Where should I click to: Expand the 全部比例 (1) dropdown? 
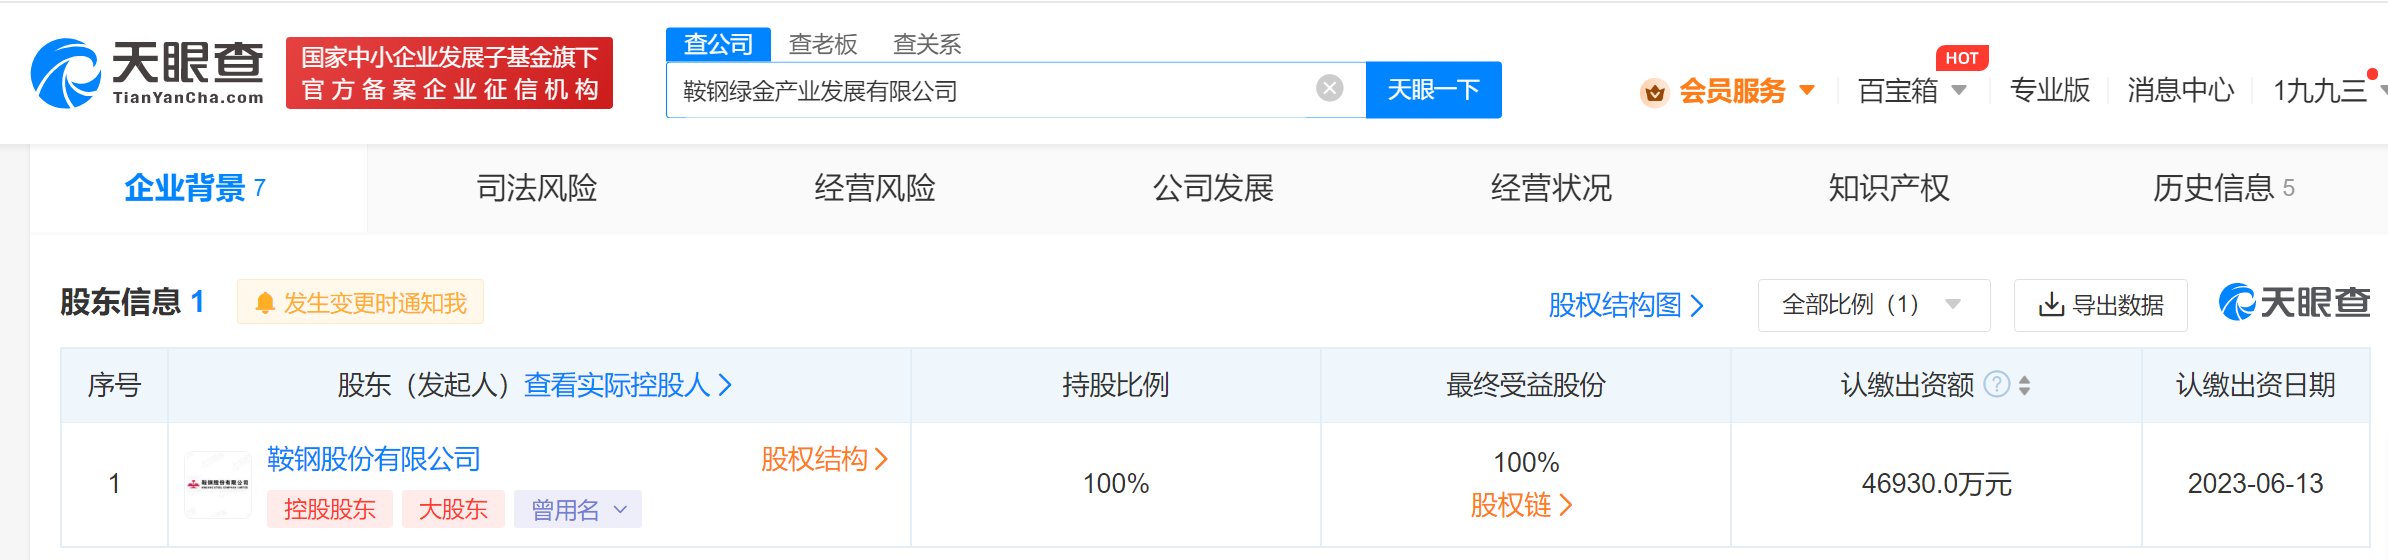[x=1874, y=305]
